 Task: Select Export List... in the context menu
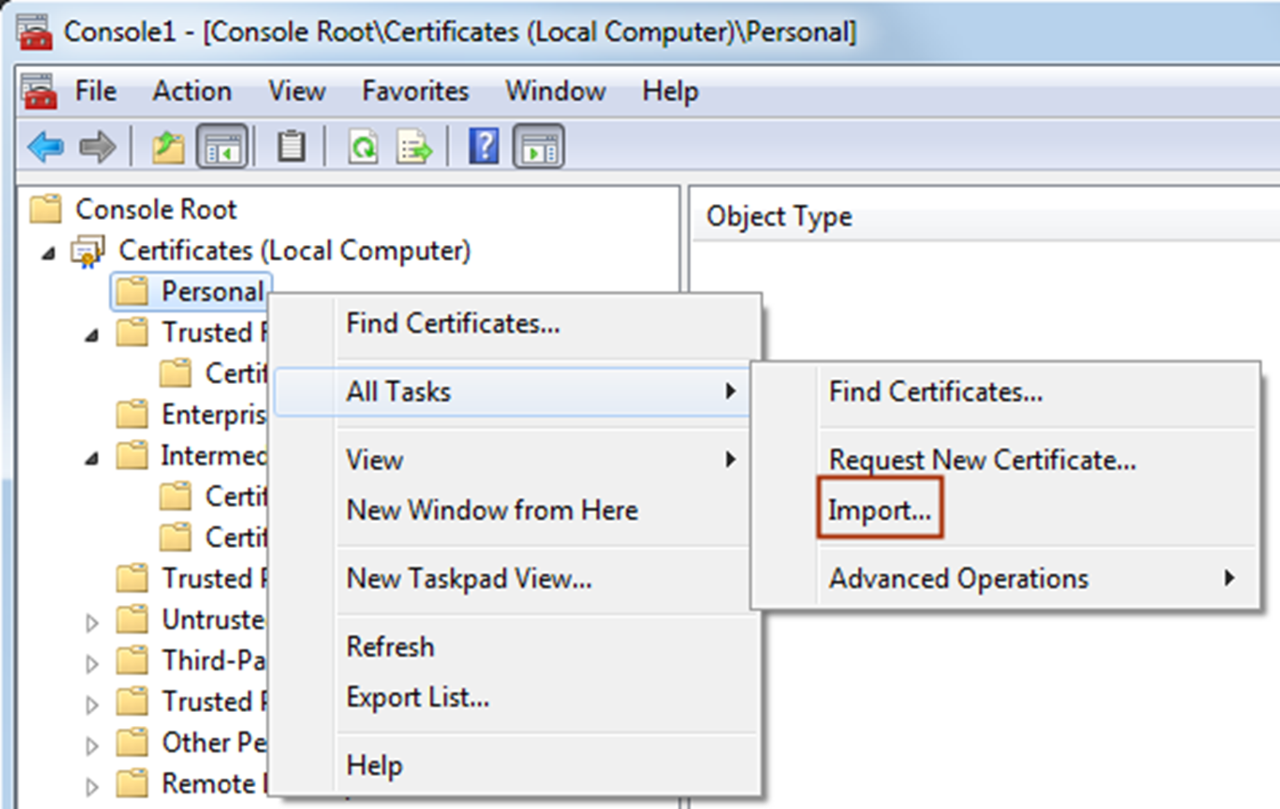(418, 696)
